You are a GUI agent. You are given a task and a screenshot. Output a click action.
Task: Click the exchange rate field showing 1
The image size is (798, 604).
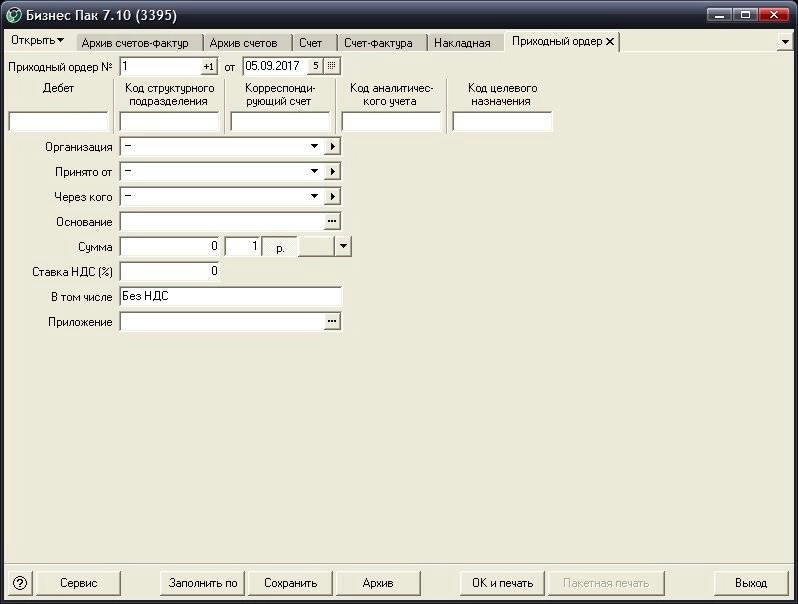(x=242, y=246)
